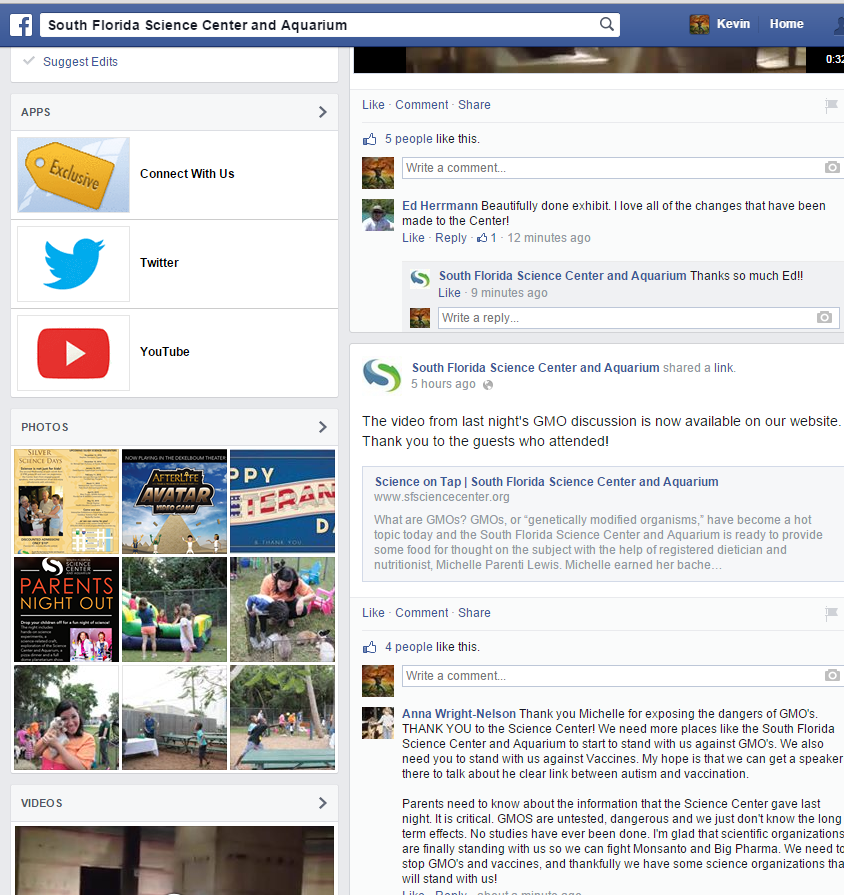Click the globe privacy icon by 5 hours ago
The height and width of the screenshot is (895, 844).
tap(488, 385)
